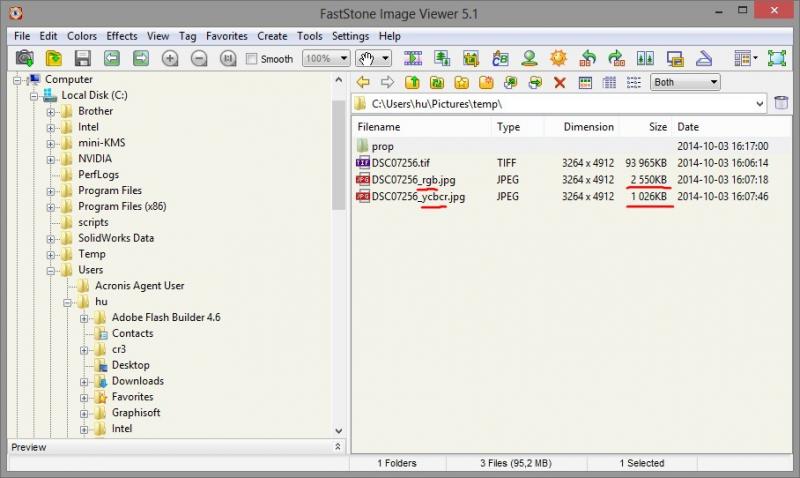The image size is (800, 478).
Task: Click the Full Screen icon in toolbar
Action: click(777, 58)
